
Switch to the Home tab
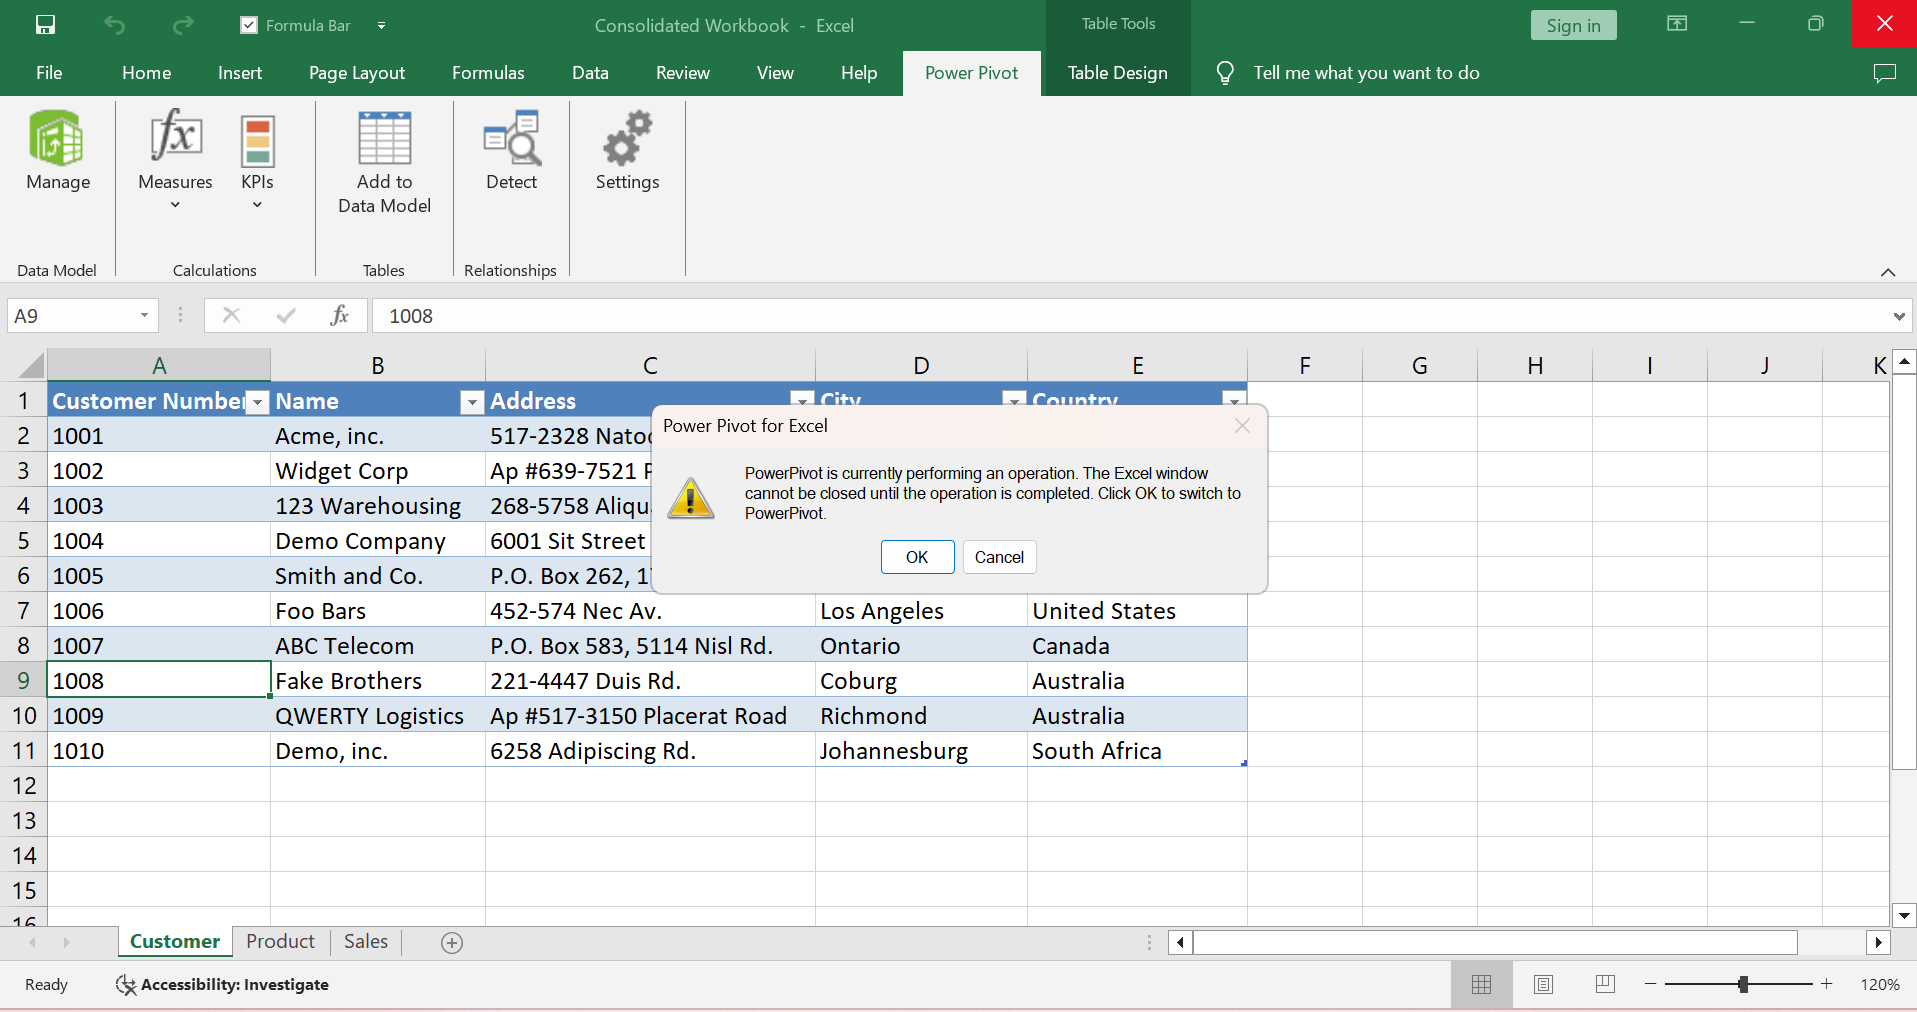(147, 73)
